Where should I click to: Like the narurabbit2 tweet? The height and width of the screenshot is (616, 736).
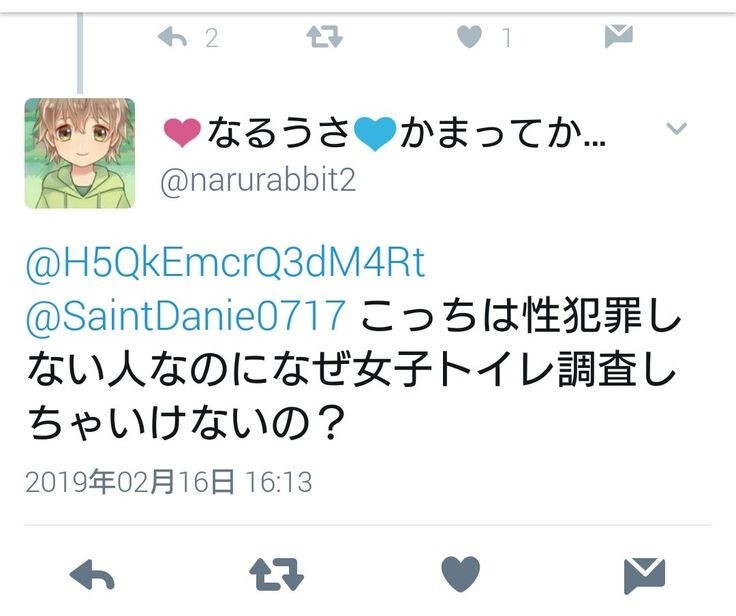click(461, 574)
